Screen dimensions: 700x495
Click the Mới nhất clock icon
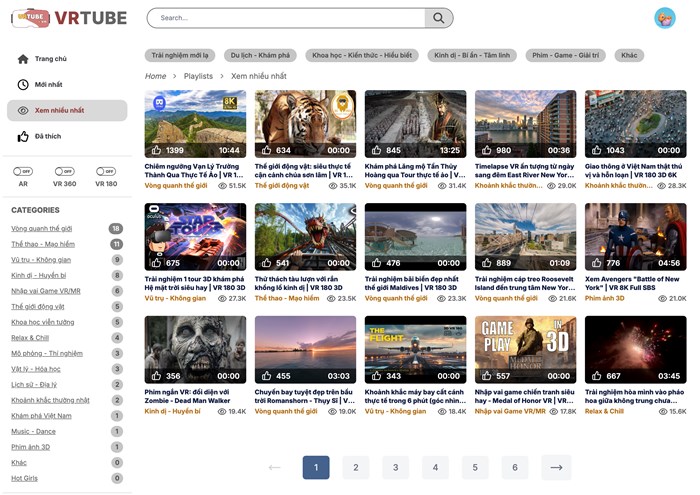pos(23,84)
